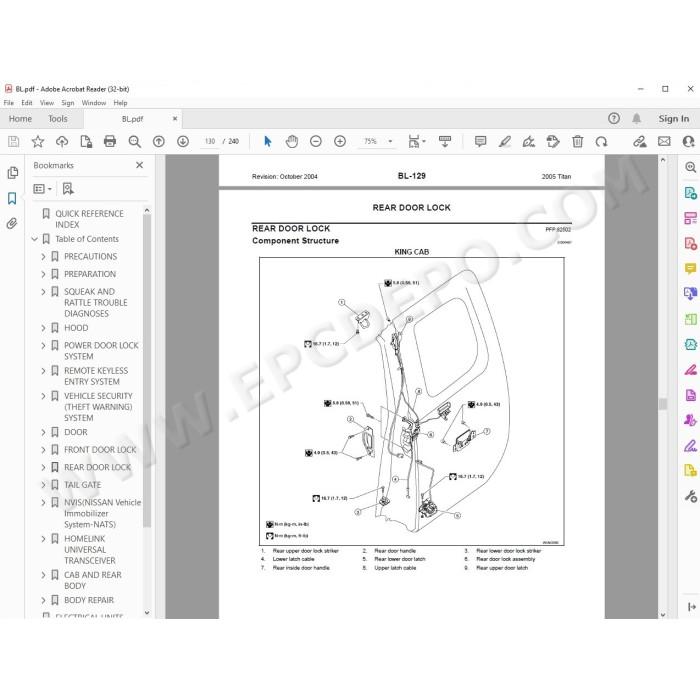Send file by email envelope
The image size is (700, 700).
[x=664, y=142]
